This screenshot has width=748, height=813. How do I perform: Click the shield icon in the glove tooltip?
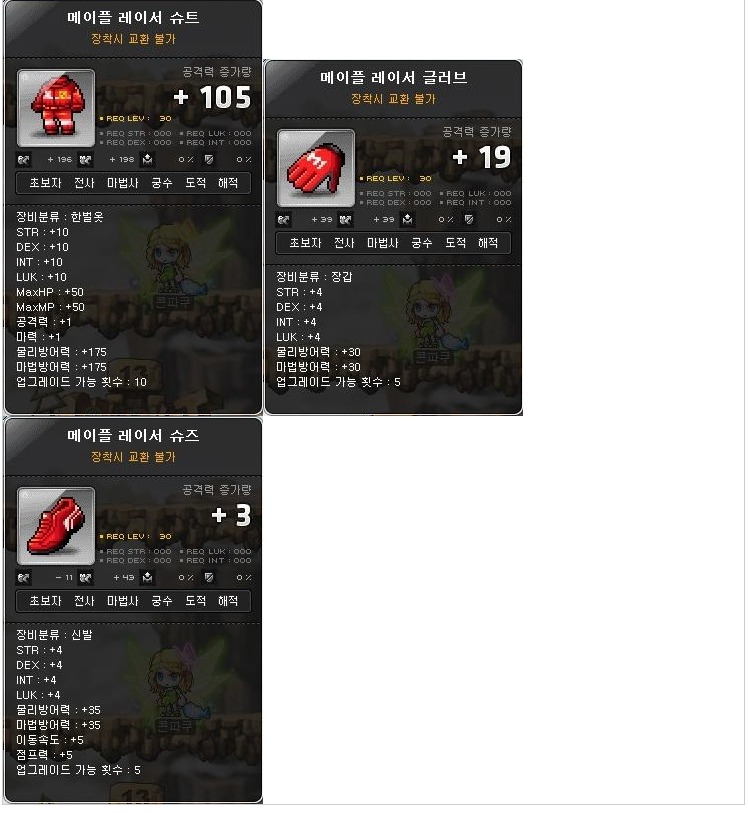coord(469,220)
